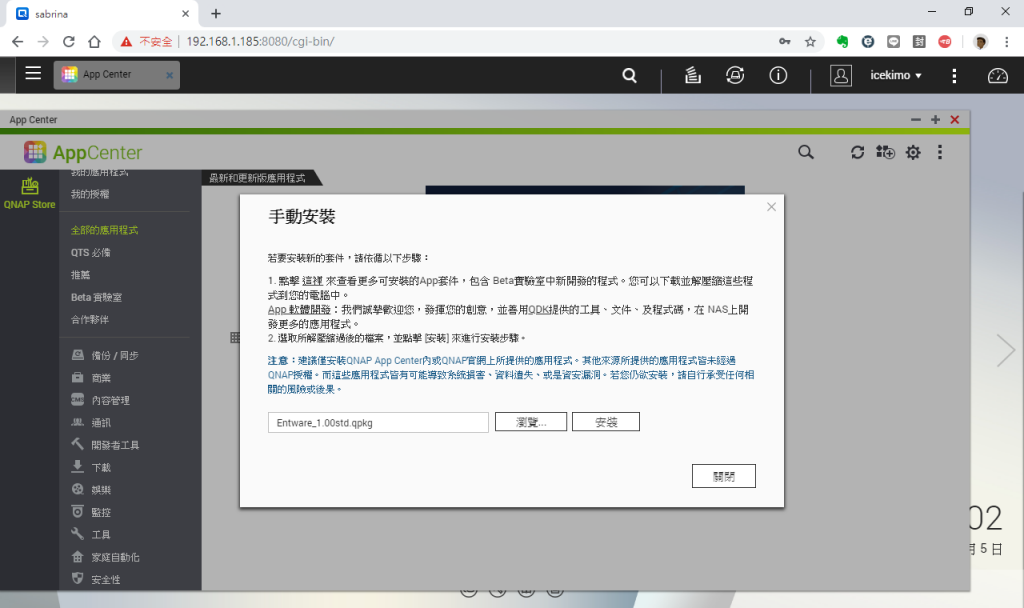Open the QDK link in dialog
1024x608 pixels.
coord(539,310)
